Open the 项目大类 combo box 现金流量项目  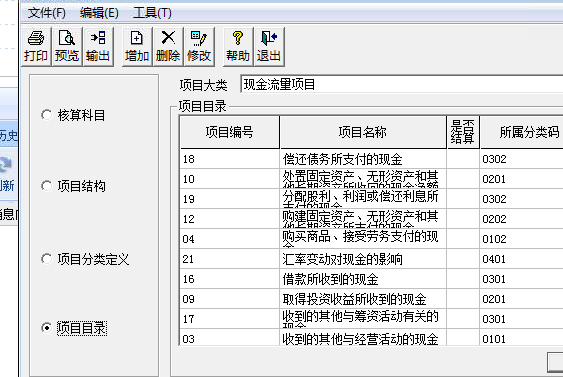[x=401, y=85]
